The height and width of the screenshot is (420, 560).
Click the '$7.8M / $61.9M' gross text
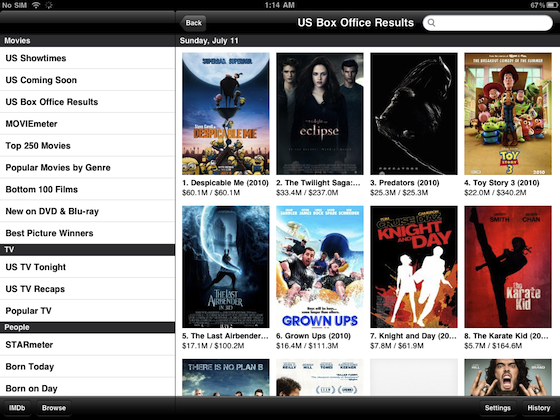pyautogui.click(x=397, y=346)
